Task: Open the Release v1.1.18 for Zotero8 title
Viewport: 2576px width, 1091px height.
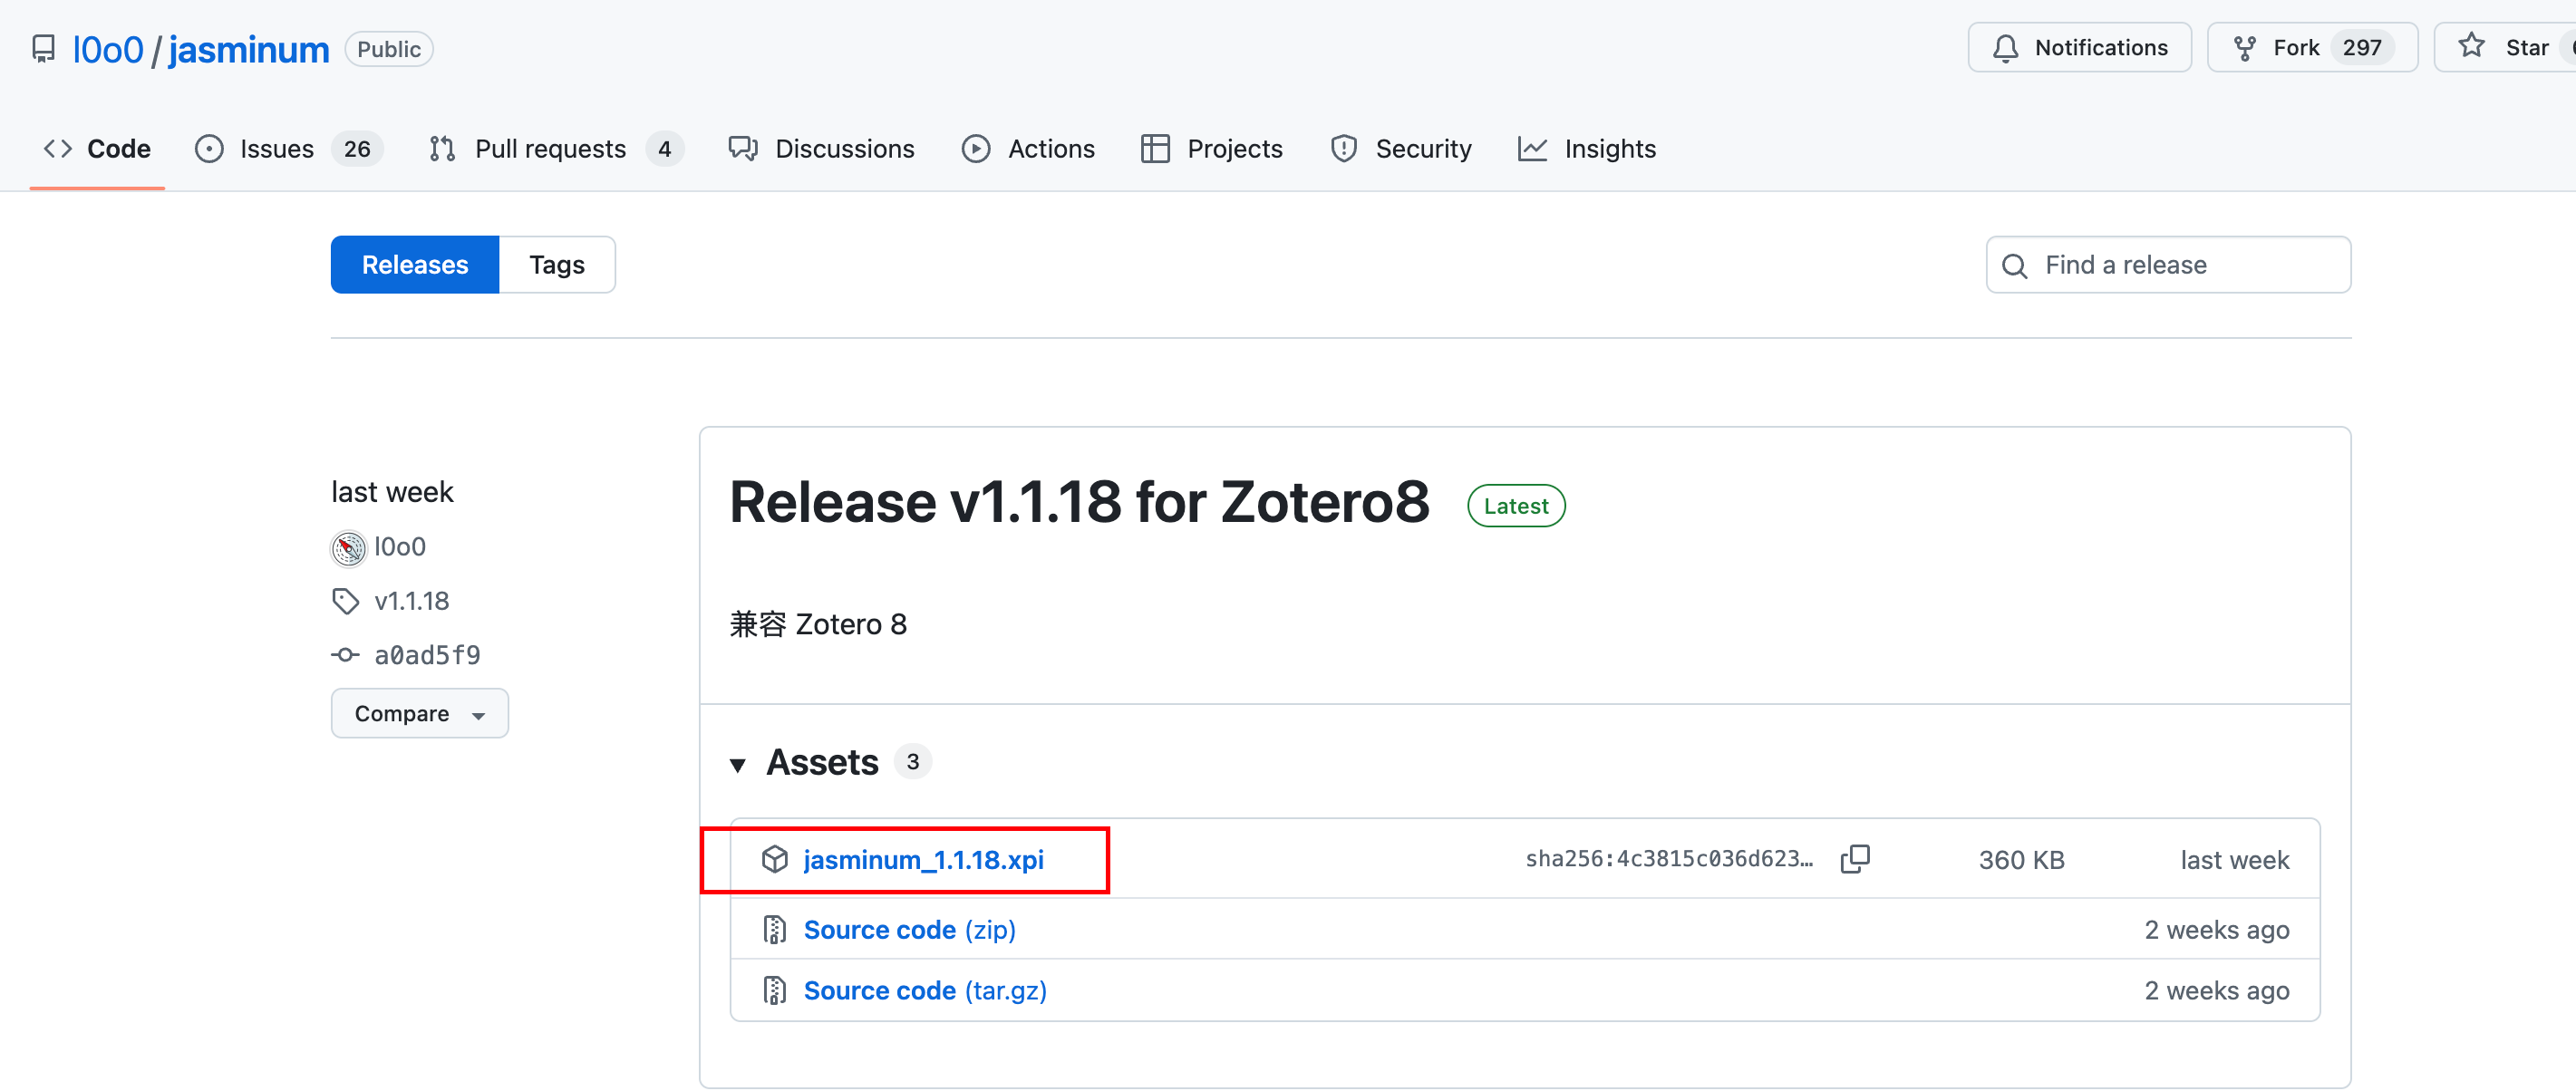Action: pos(1079,501)
